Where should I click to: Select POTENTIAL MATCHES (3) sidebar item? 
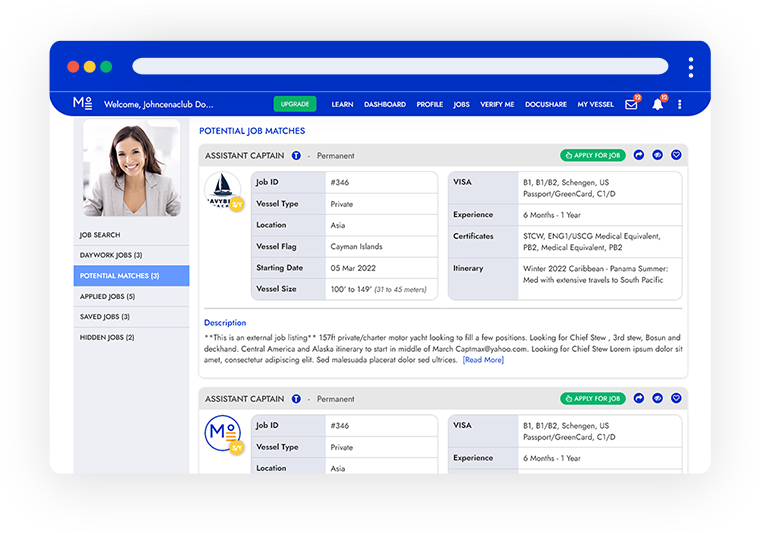[131, 276]
